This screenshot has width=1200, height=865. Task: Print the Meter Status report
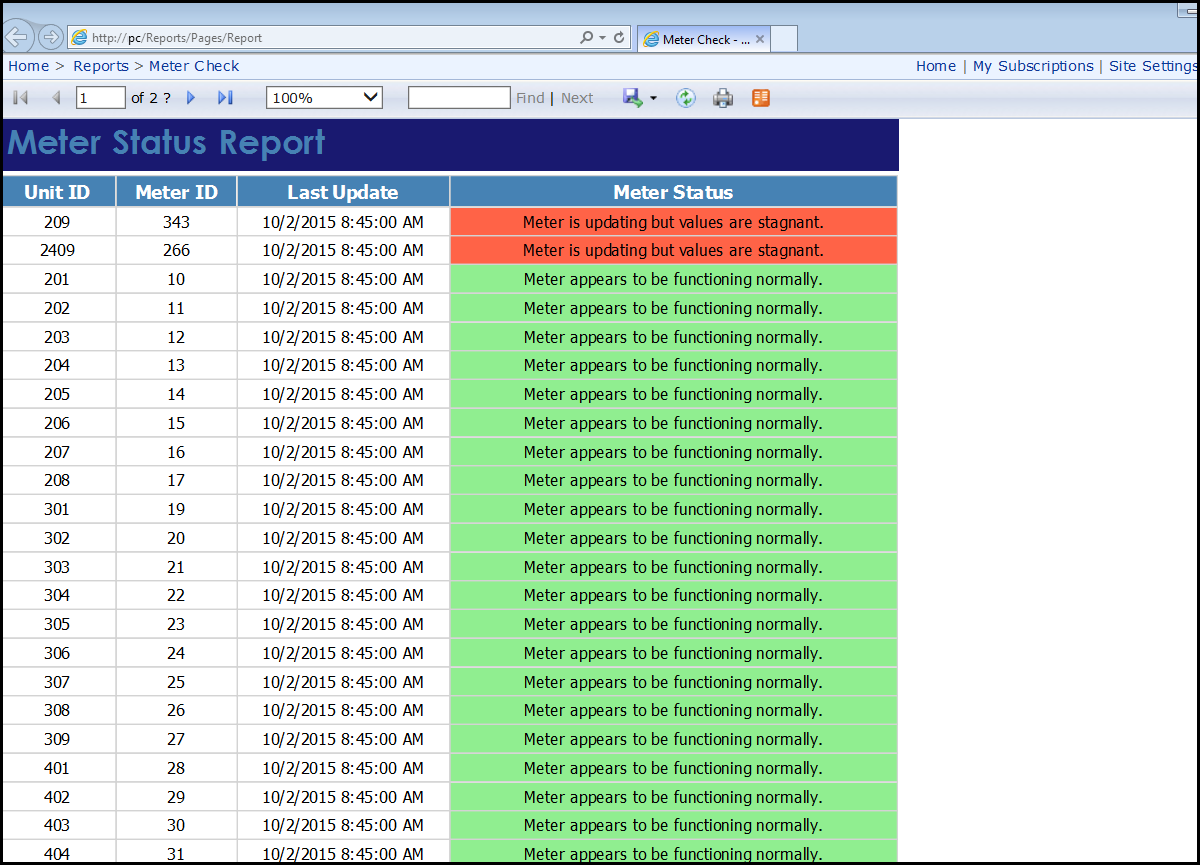coord(723,98)
